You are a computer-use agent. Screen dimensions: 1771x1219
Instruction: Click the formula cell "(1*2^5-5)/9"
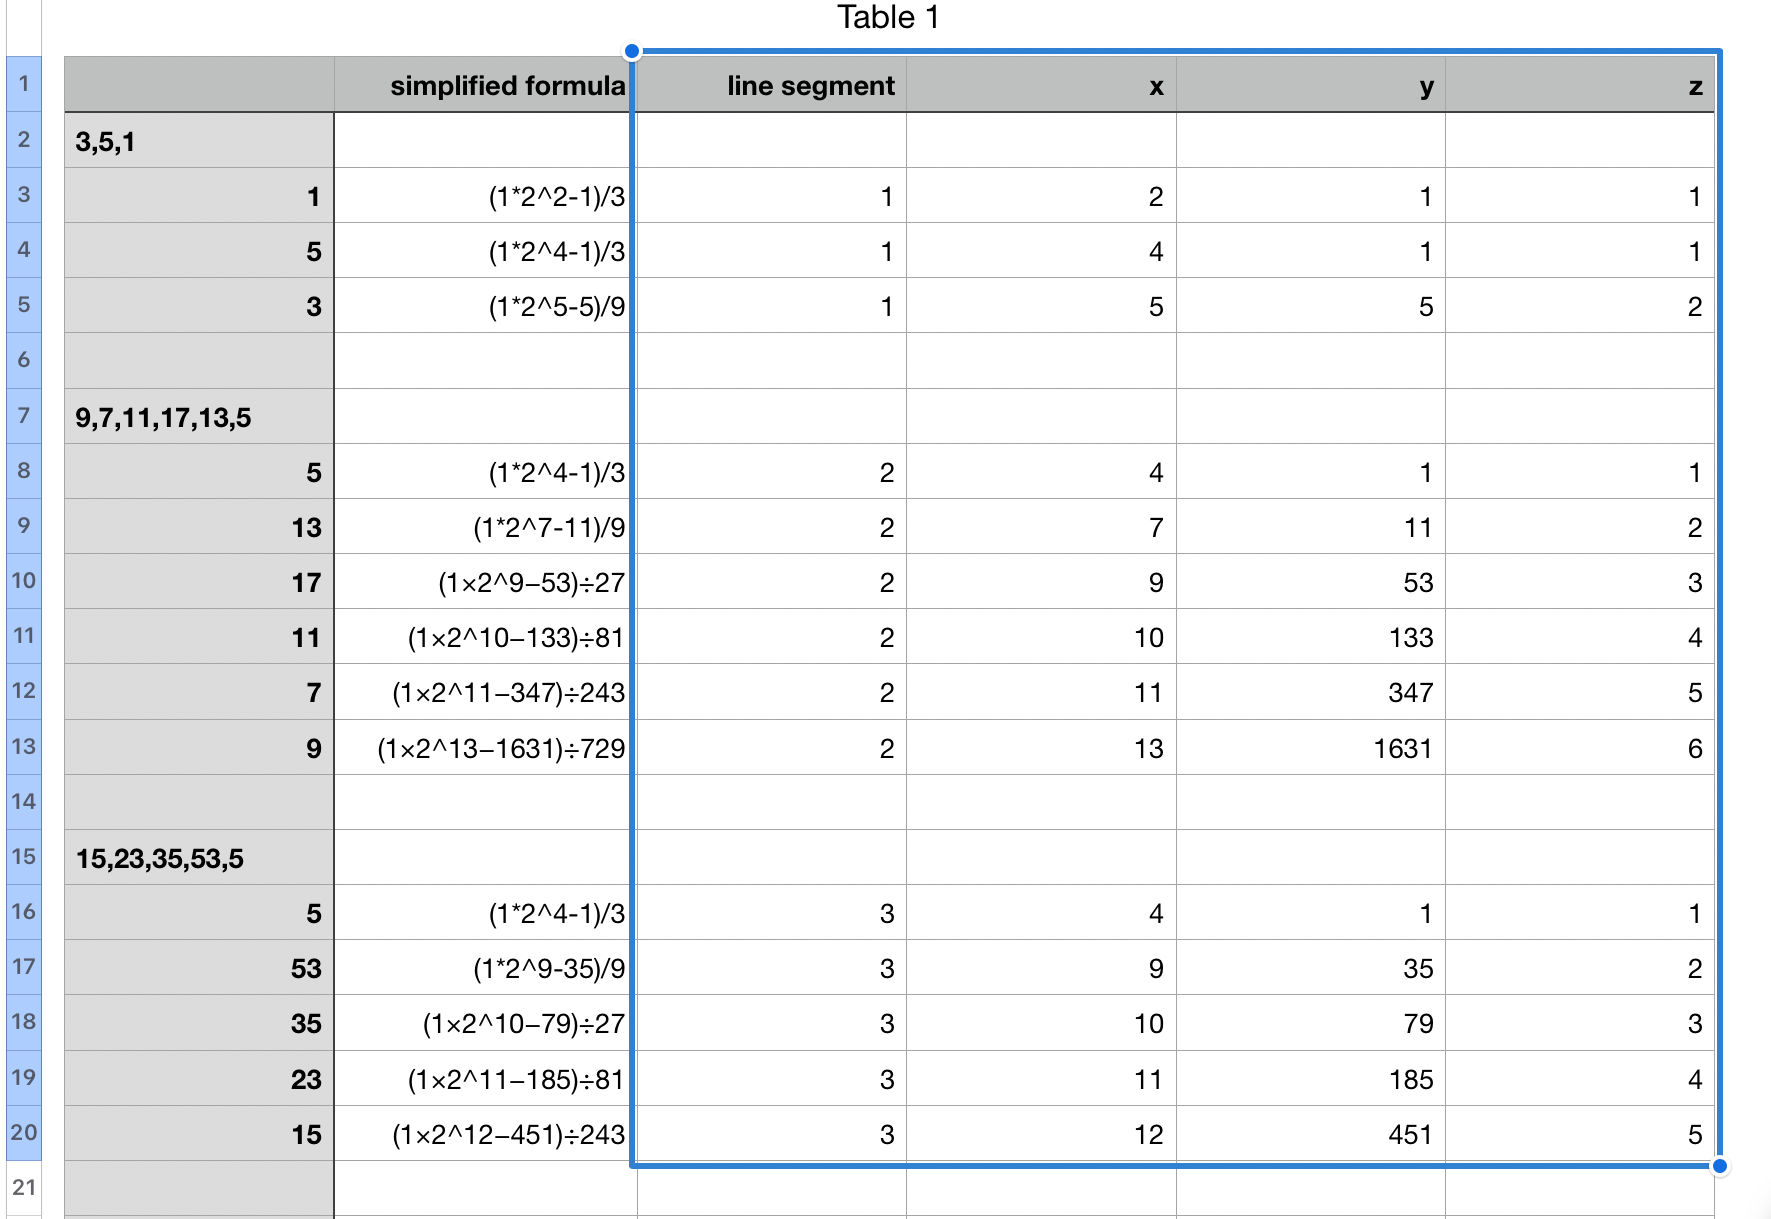[485, 307]
